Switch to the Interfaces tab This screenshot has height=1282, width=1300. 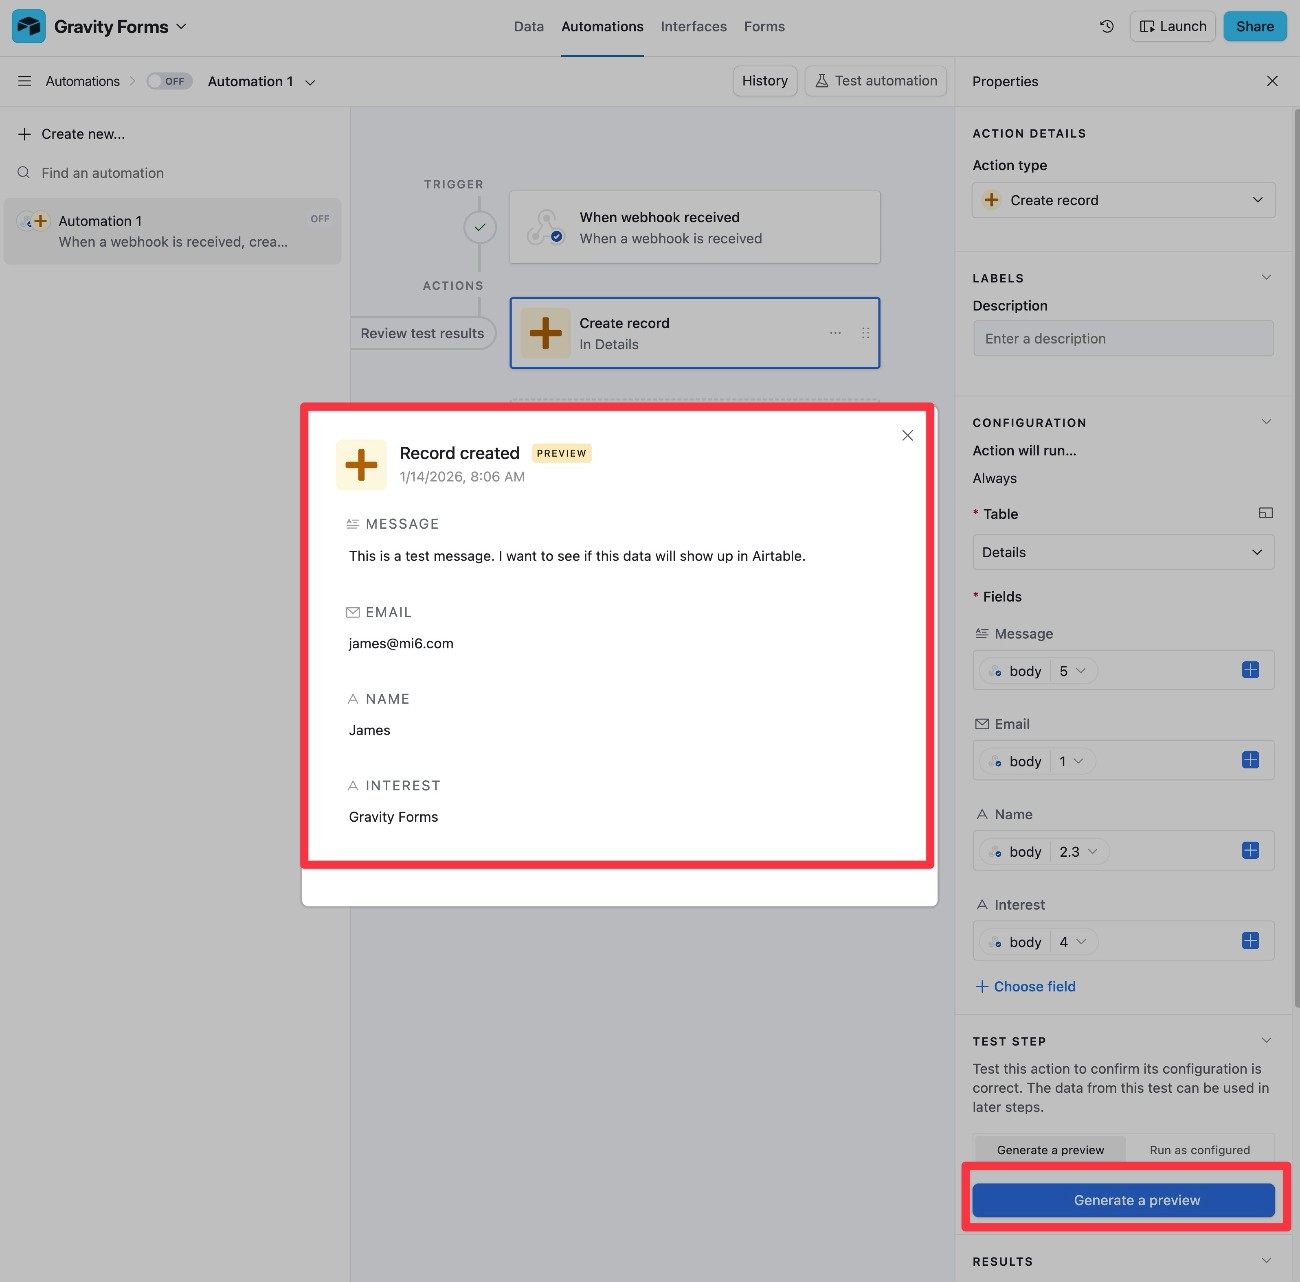[693, 27]
